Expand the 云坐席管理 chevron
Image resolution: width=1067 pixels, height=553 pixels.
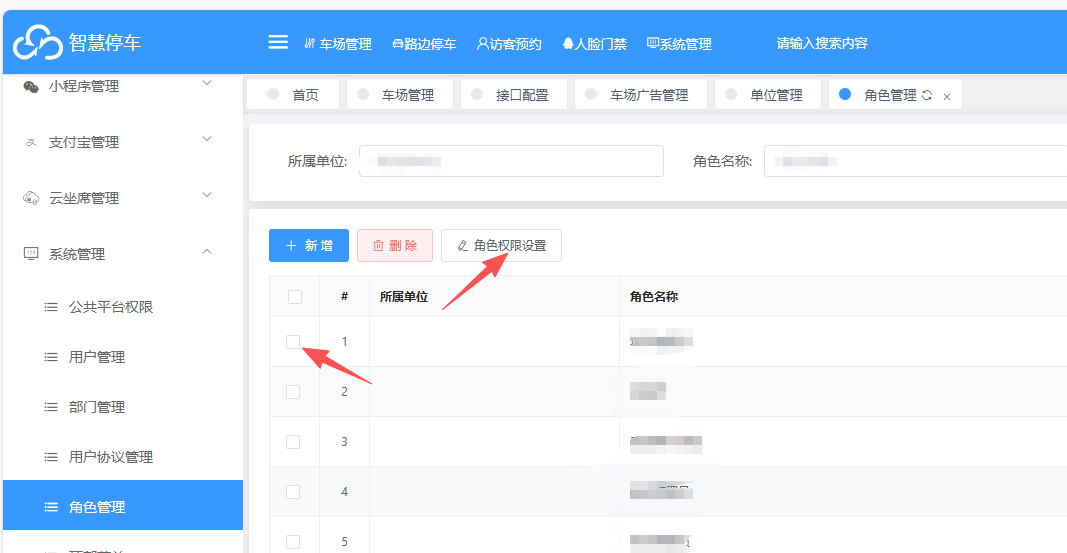[208, 195]
